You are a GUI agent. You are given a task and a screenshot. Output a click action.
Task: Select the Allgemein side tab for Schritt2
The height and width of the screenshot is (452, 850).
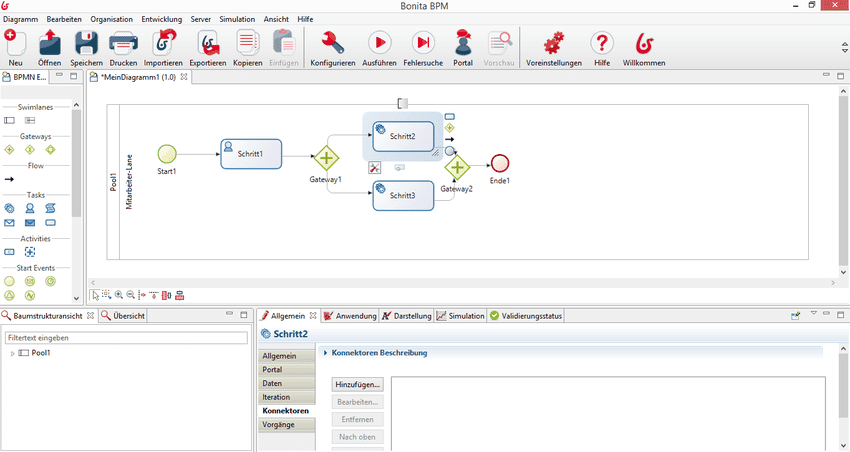pos(286,356)
